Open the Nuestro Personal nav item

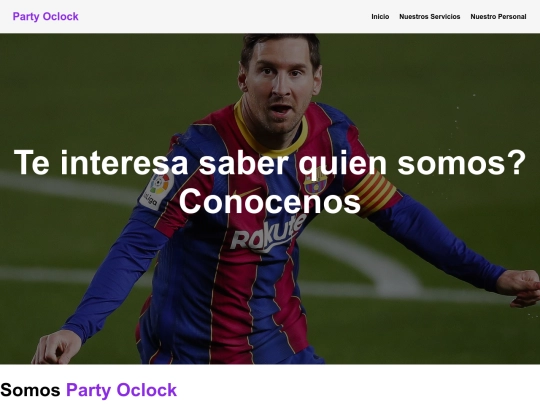point(498,17)
